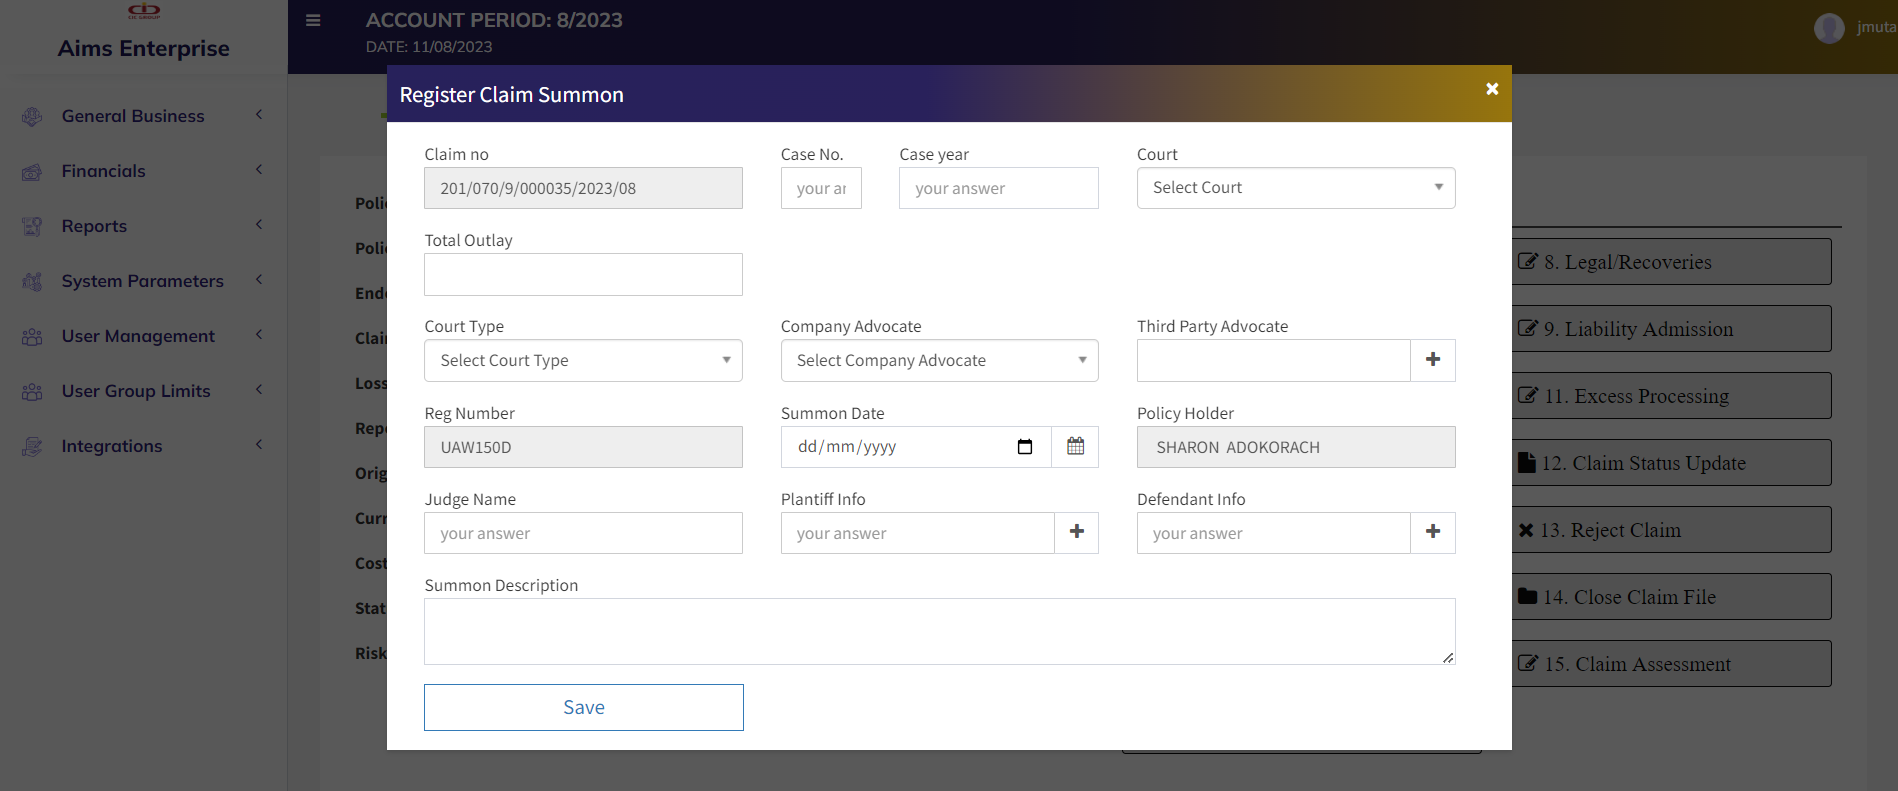Viewport: 1898px width, 791px height.
Task: Click the plus icon next to Defendant Info
Action: coord(1432,532)
